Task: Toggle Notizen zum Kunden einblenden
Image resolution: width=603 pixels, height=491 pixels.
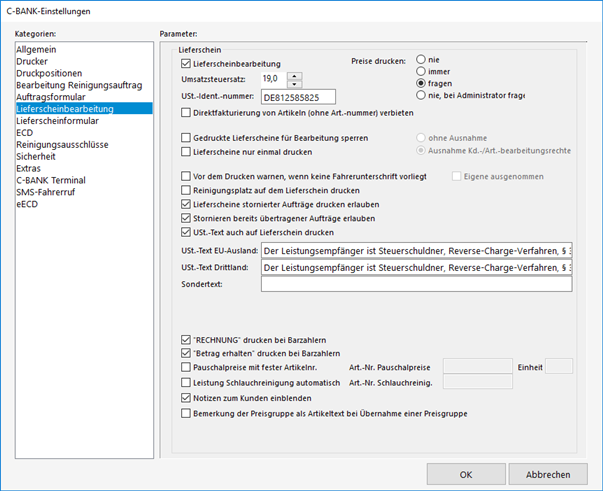Action: pyautogui.click(x=186, y=397)
